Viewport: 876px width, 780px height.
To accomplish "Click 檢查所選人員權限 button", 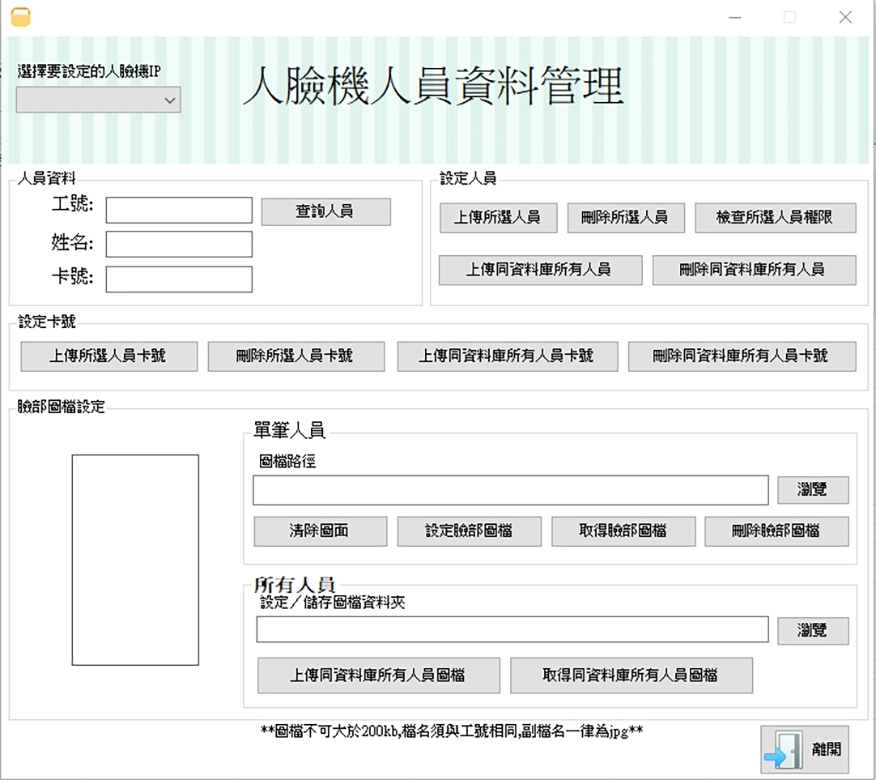I will point(774,218).
